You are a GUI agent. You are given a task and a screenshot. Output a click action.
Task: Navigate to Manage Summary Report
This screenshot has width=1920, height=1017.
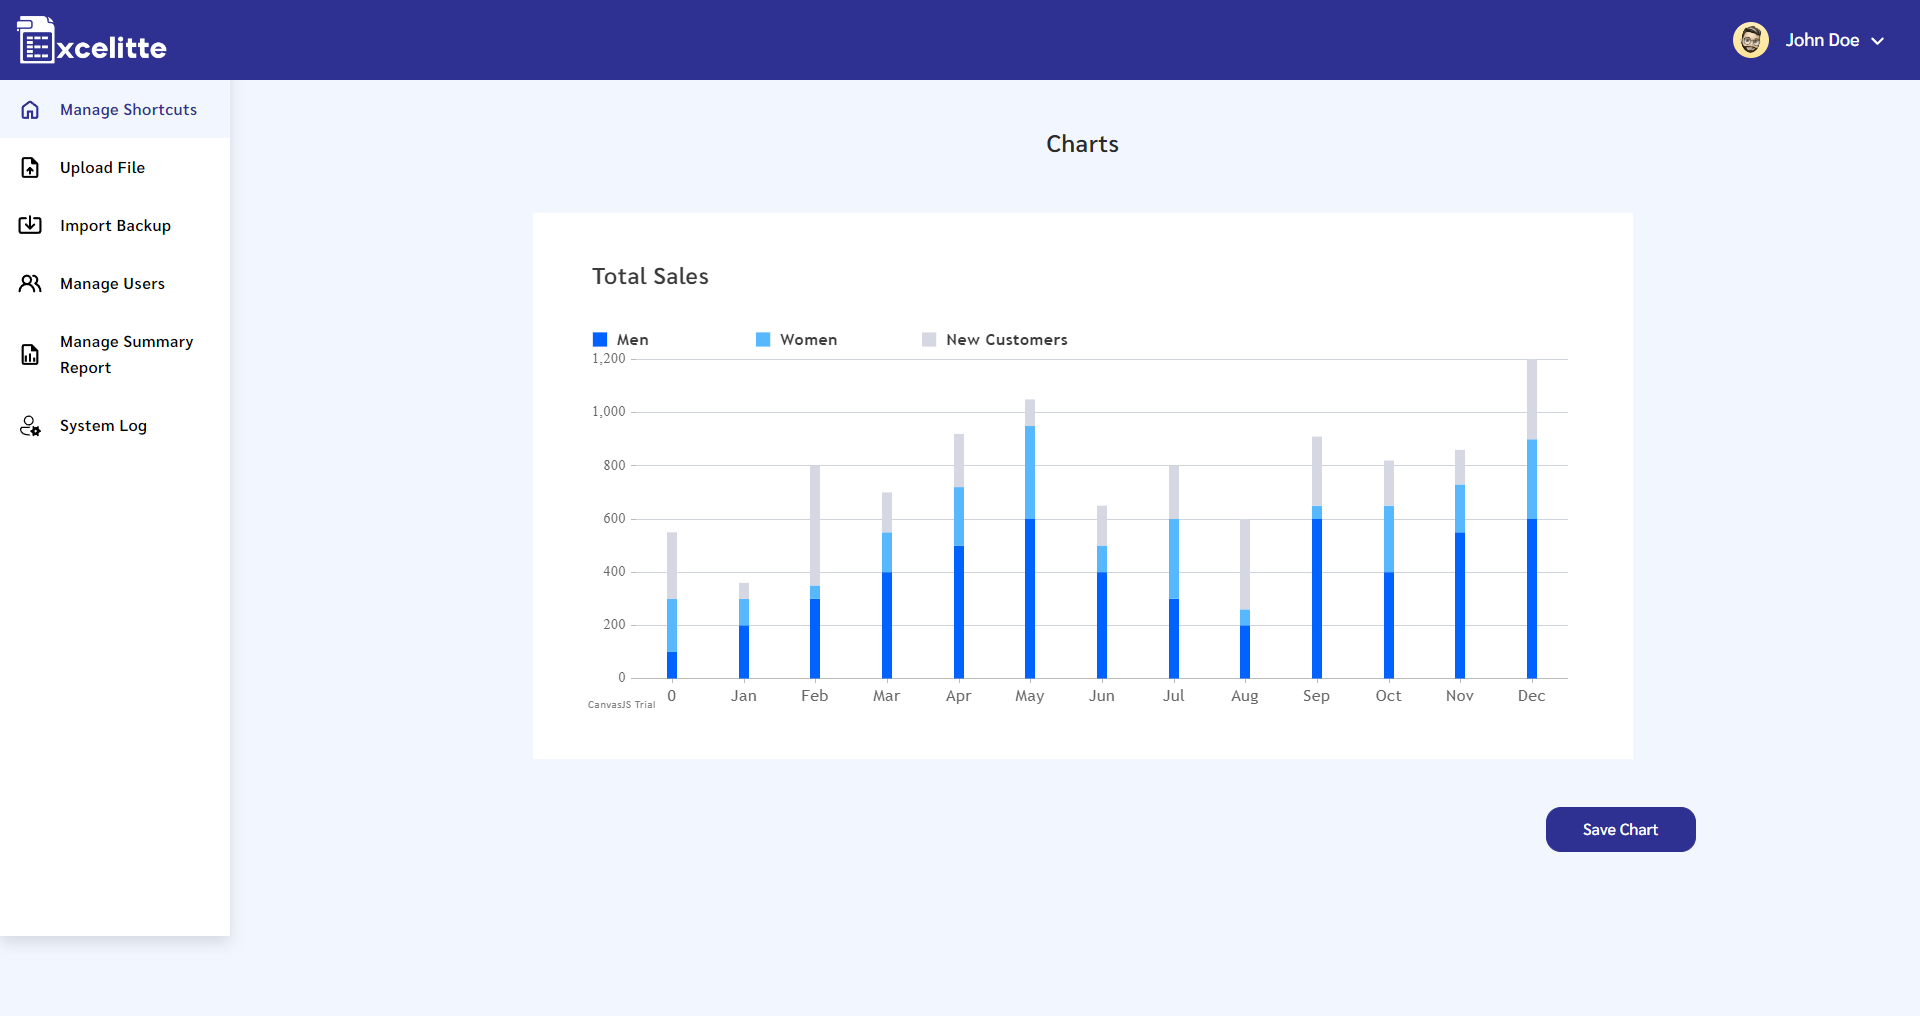coord(126,354)
